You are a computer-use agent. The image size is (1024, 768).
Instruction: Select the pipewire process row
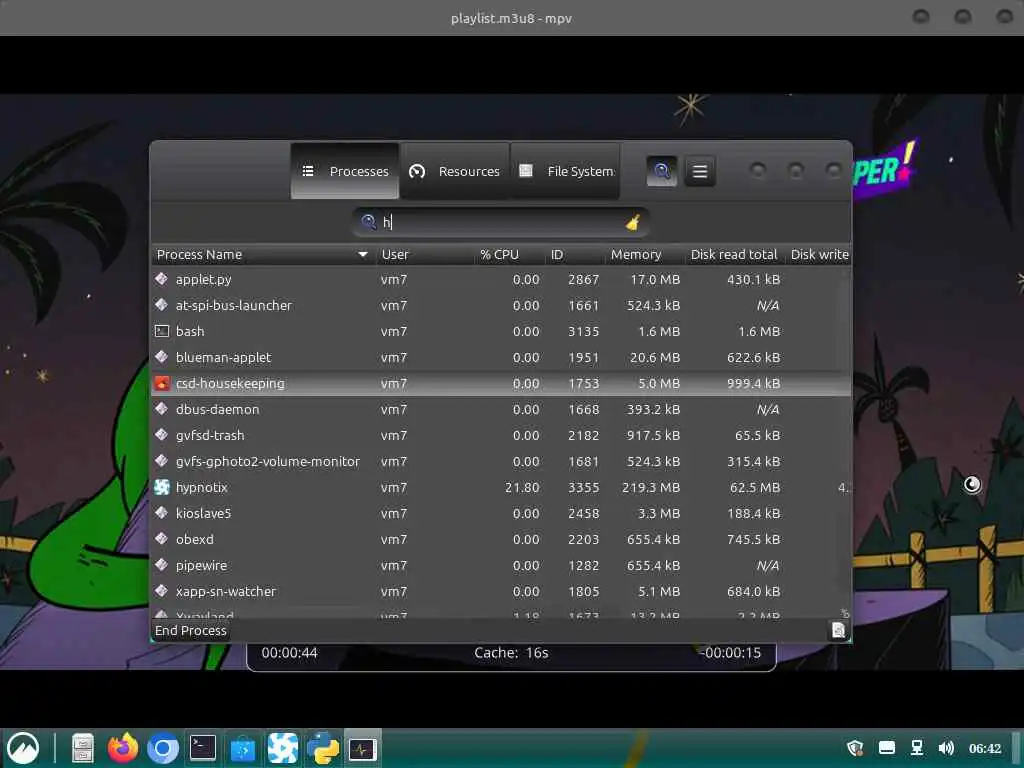(501, 566)
